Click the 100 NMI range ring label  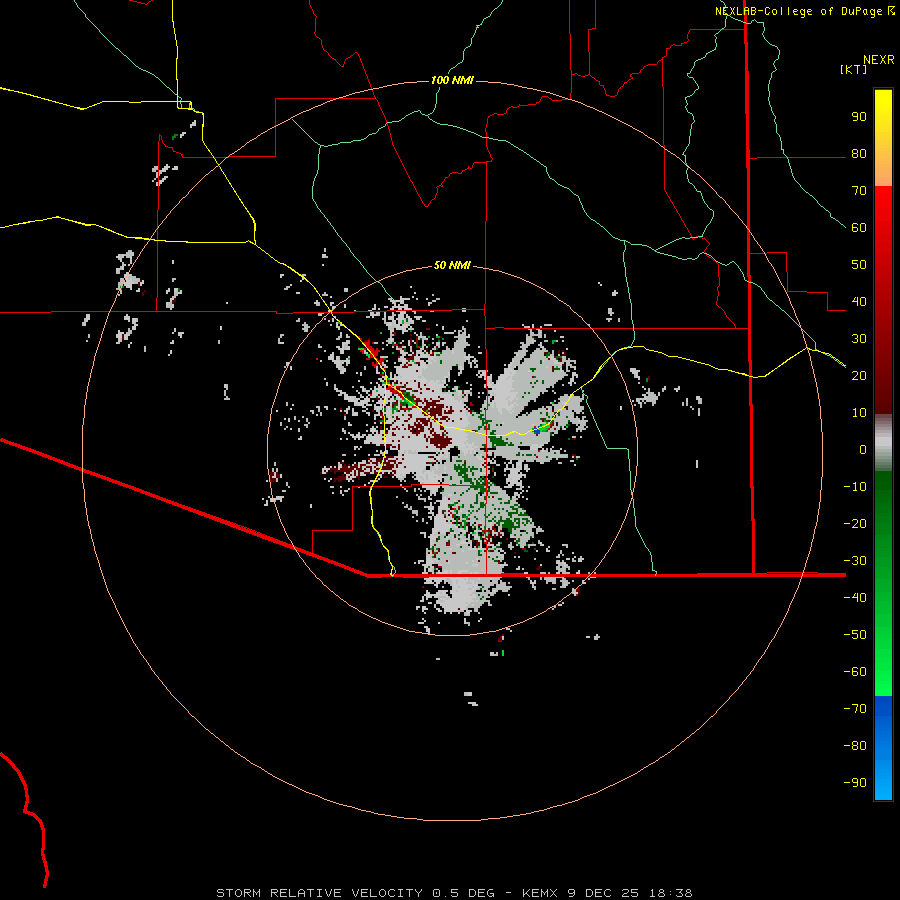pos(452,80)
